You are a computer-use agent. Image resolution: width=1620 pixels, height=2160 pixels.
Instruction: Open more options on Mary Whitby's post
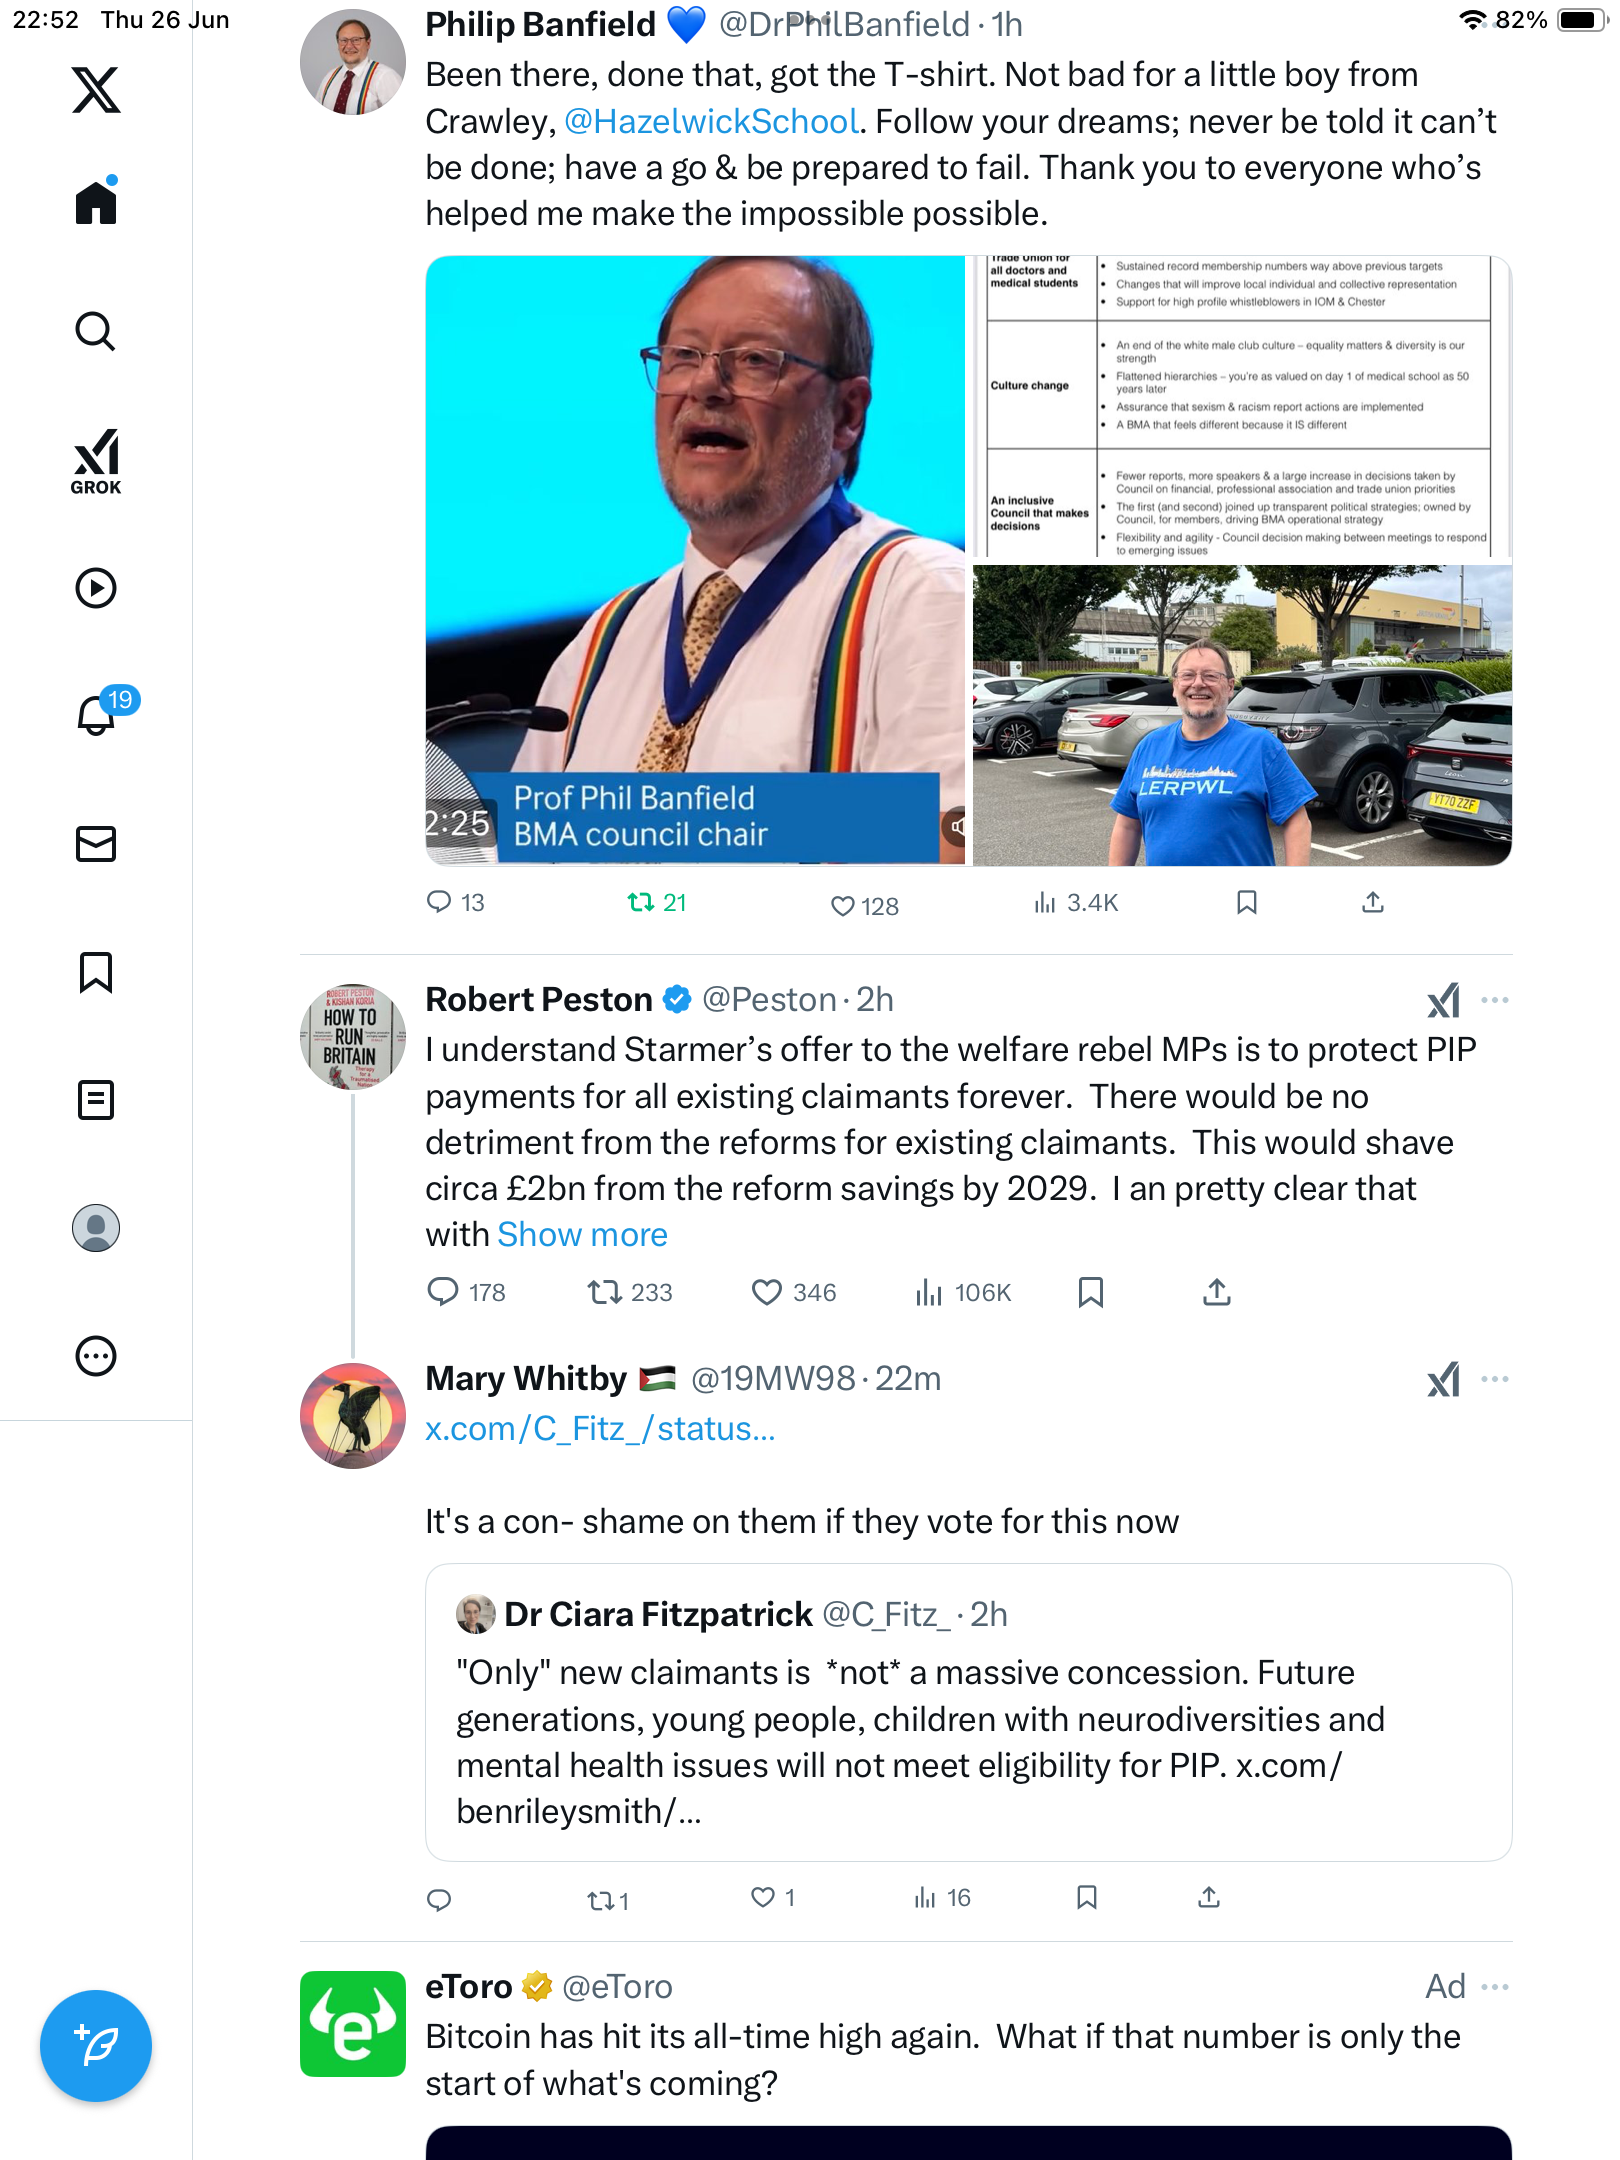pos(1495,1379)
